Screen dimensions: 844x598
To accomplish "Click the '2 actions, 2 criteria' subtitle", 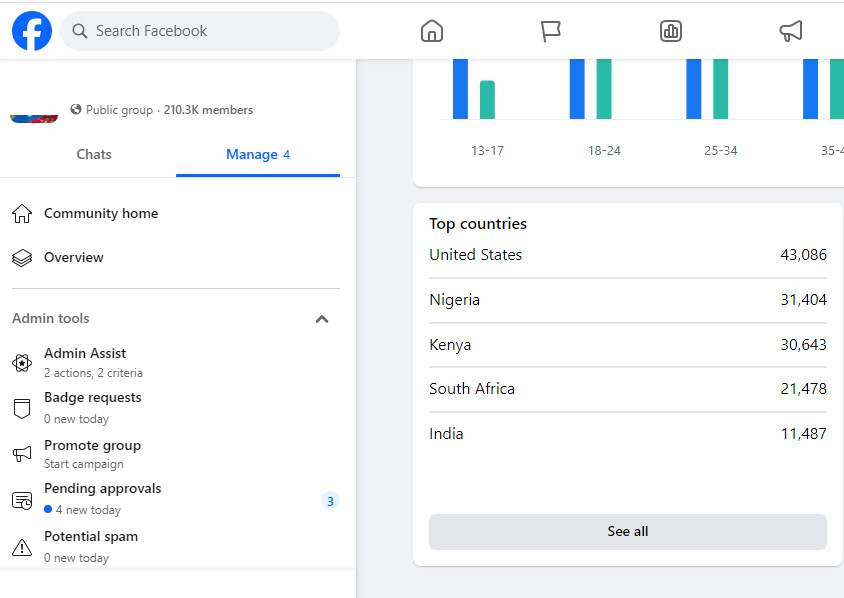I will [94, 373].
